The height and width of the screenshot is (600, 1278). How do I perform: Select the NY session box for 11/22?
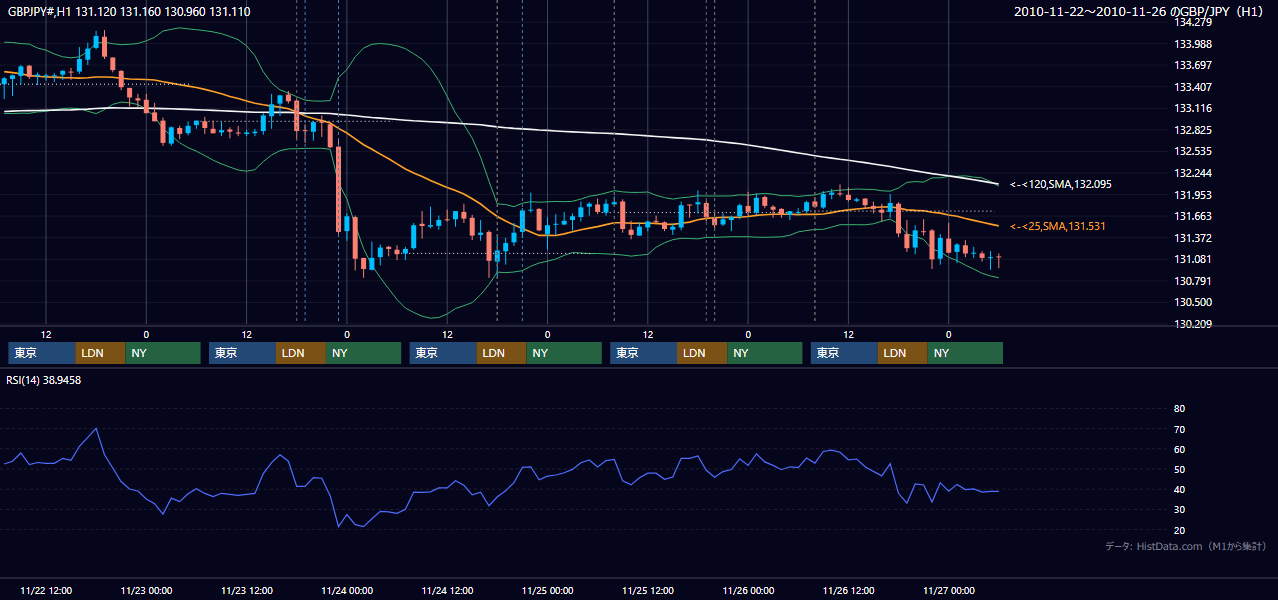coord(164,353)
